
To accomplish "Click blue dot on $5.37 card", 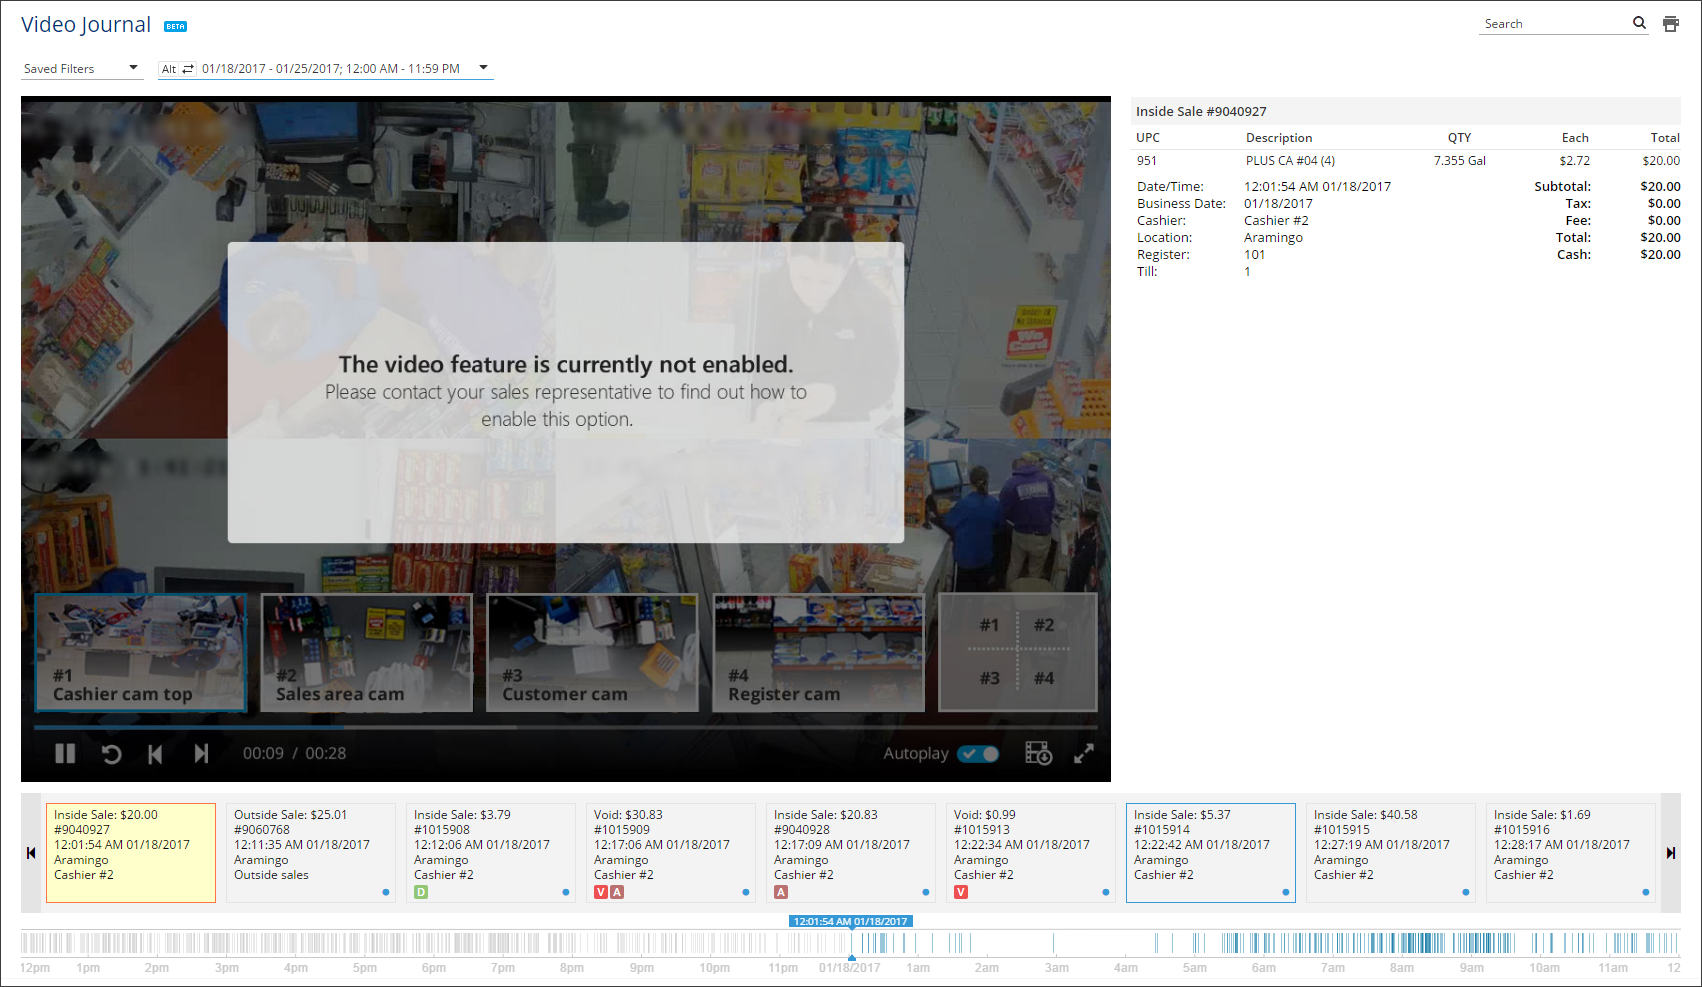I will click(1286, 892).
